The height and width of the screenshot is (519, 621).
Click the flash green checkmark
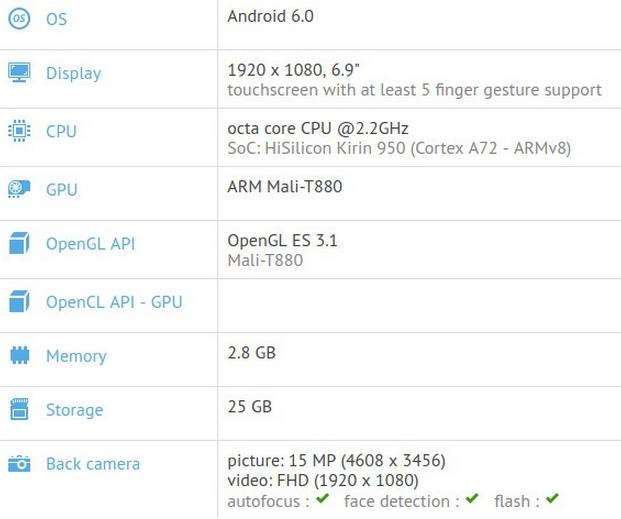coord(552,499)
